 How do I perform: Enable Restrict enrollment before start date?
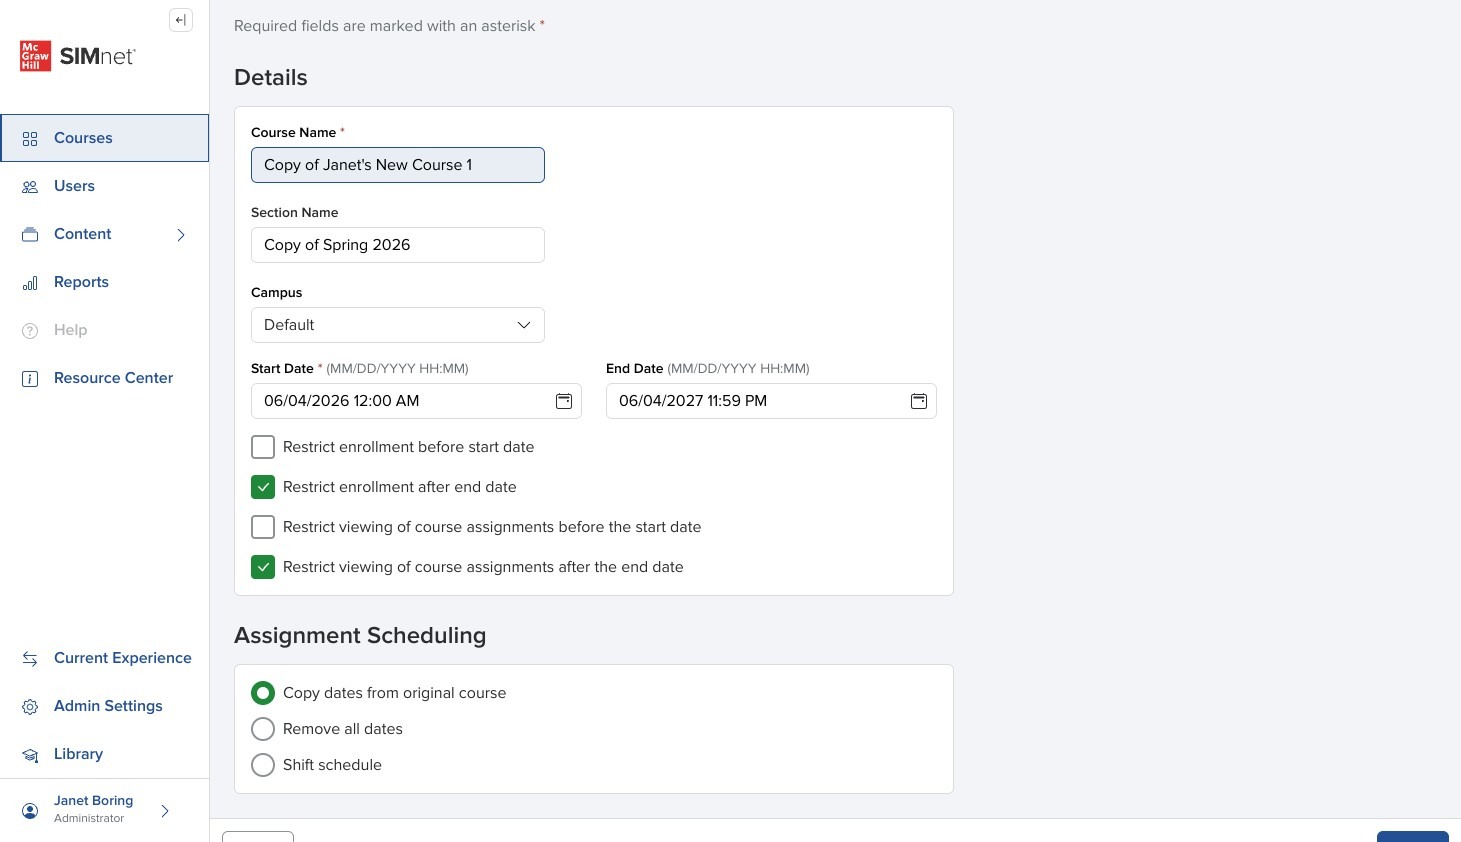point(263,447)
